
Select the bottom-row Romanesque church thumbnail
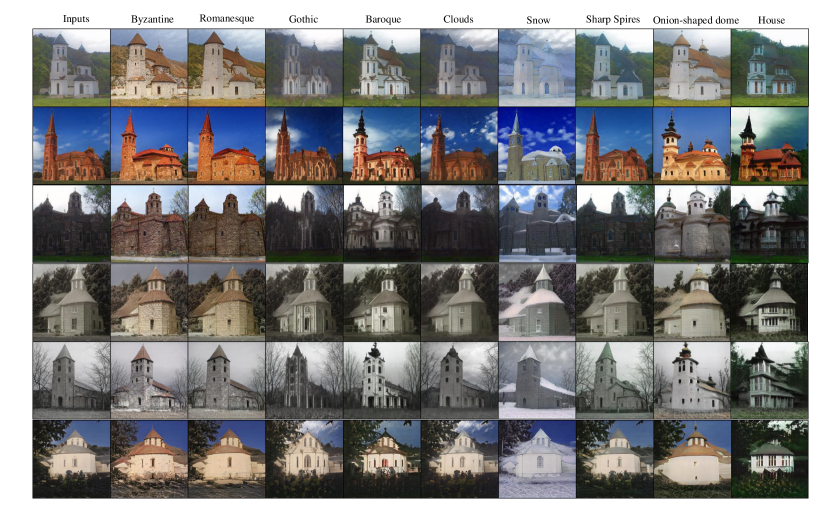click(x=226, y=457)
